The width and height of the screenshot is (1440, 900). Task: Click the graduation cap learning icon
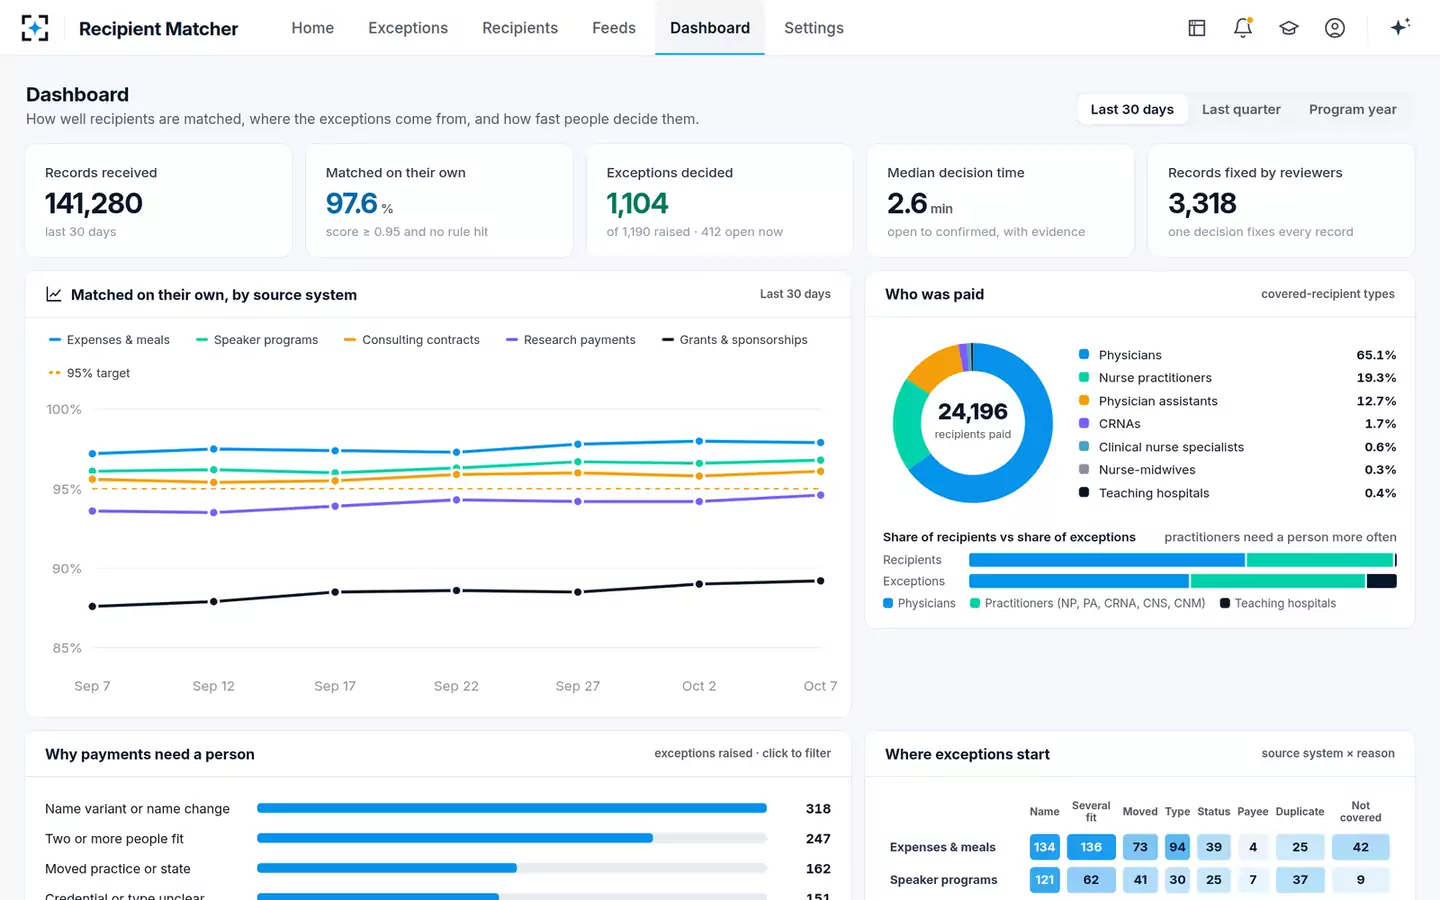[x=1289, y=28]
